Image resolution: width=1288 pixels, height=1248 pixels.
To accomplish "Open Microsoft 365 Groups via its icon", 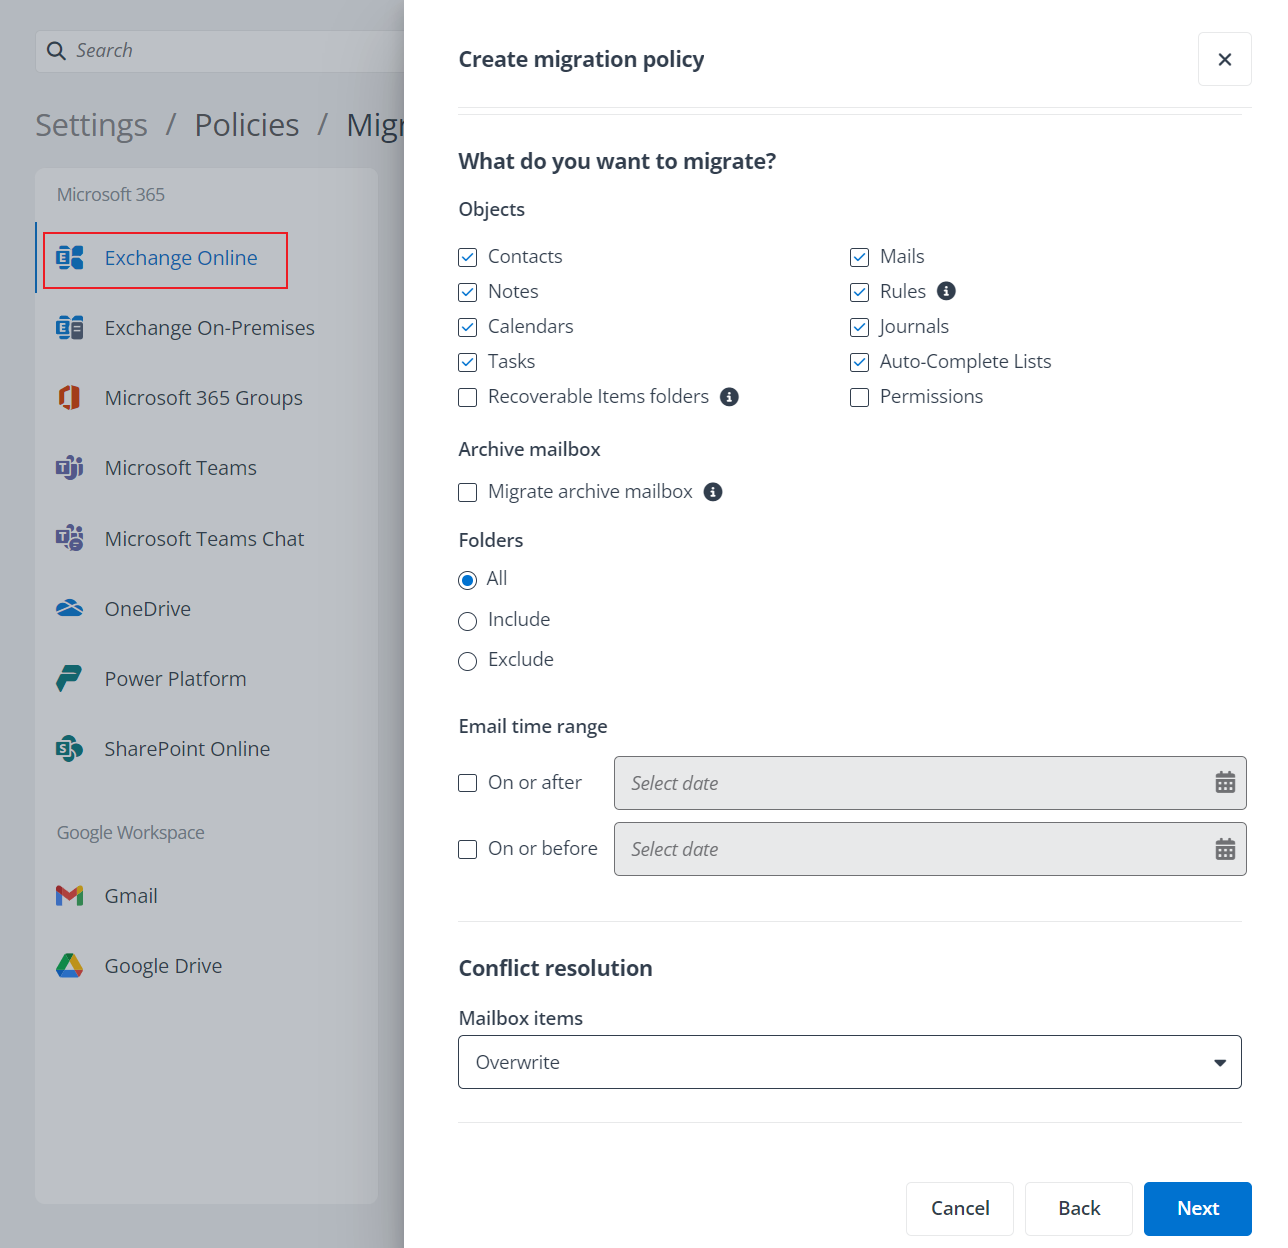I will click(68, 397).
